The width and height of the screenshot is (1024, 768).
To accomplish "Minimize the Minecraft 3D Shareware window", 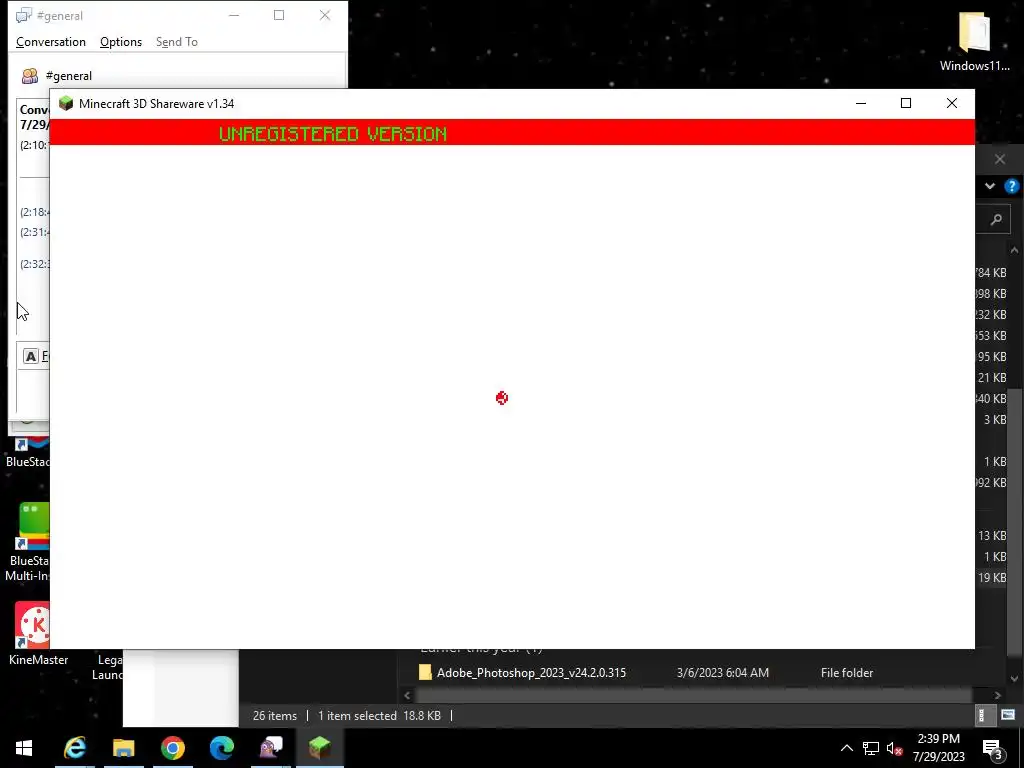I will [x=861, y=103].
